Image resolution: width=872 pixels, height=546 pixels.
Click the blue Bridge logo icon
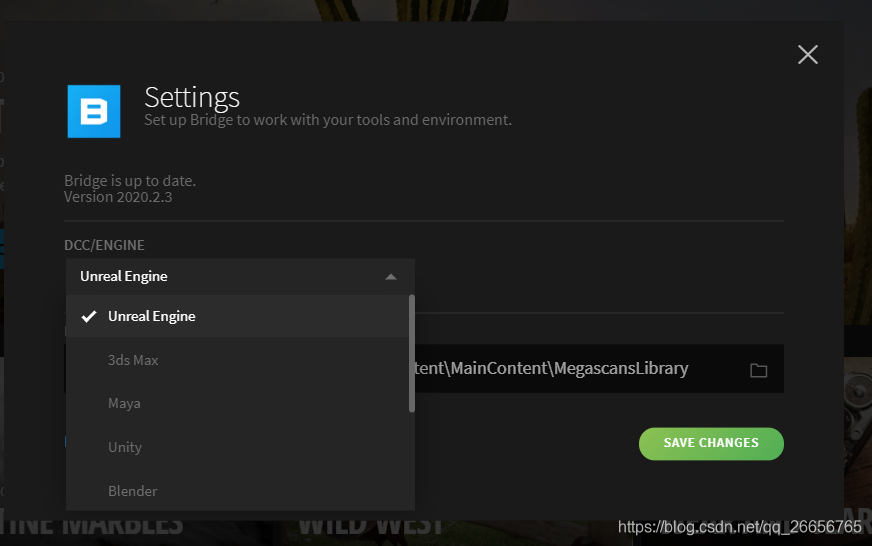click(94, 111)
